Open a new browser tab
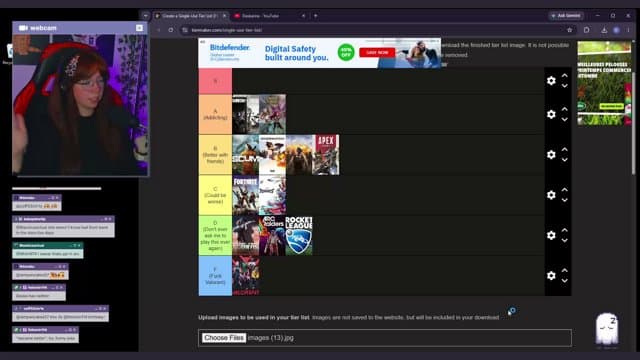Screen dimensions: 640x360 point(316,16)
